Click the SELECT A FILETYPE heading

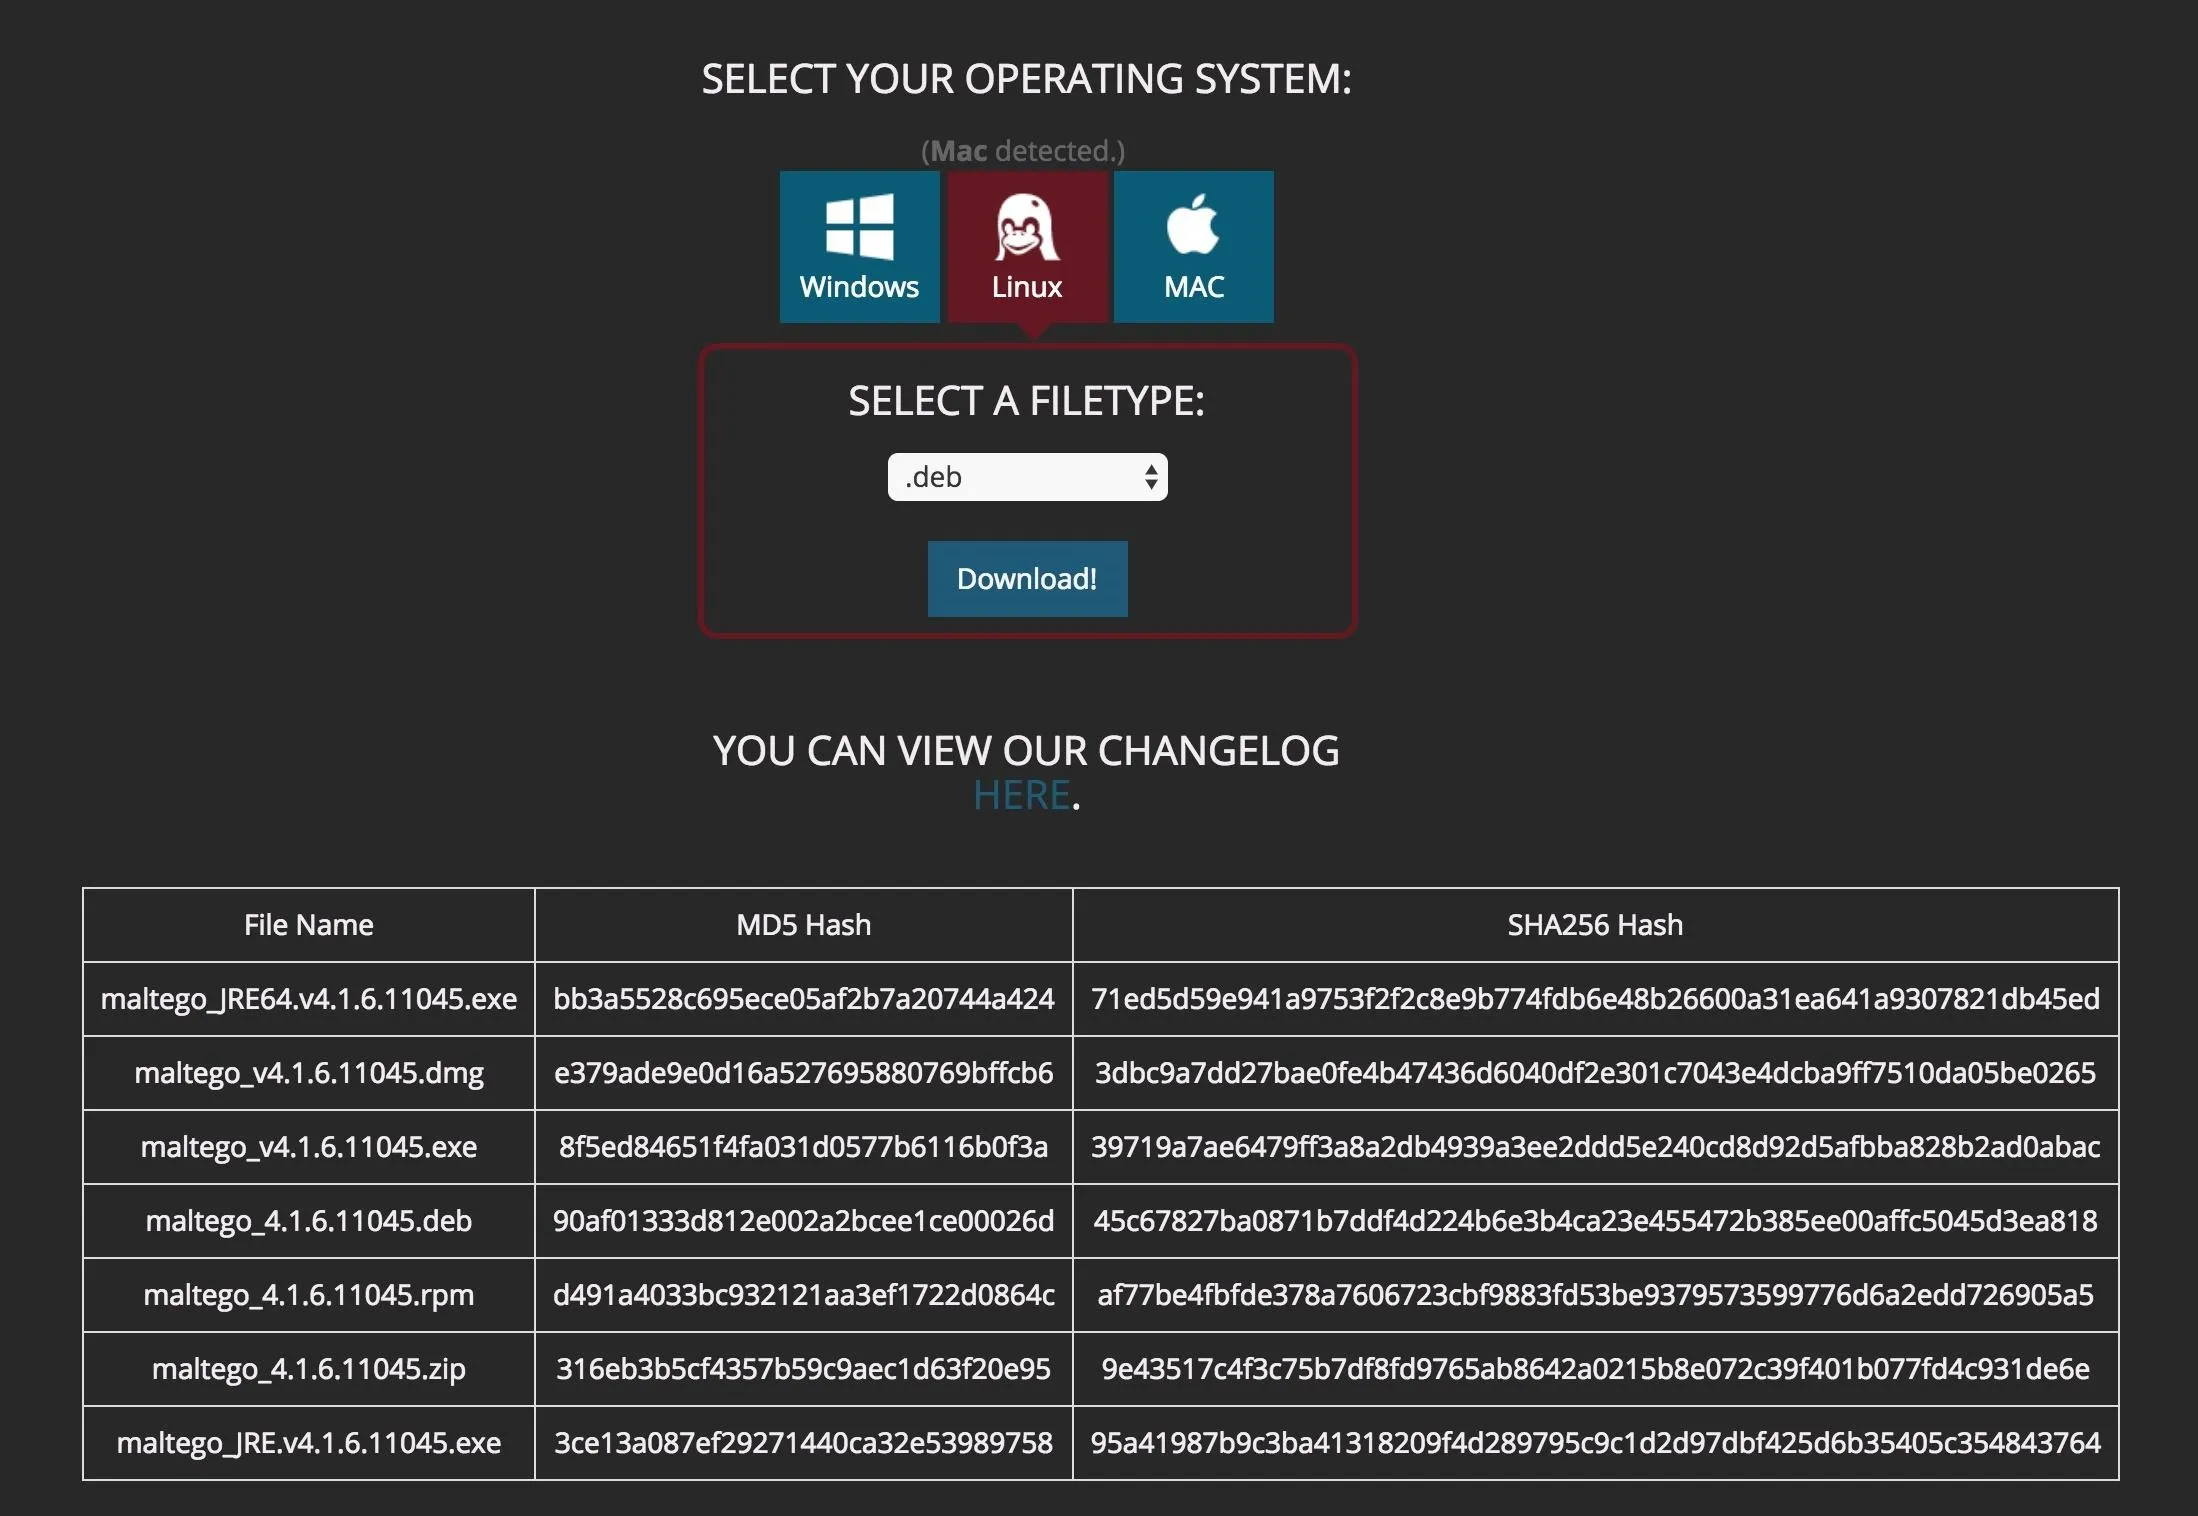1027,401
